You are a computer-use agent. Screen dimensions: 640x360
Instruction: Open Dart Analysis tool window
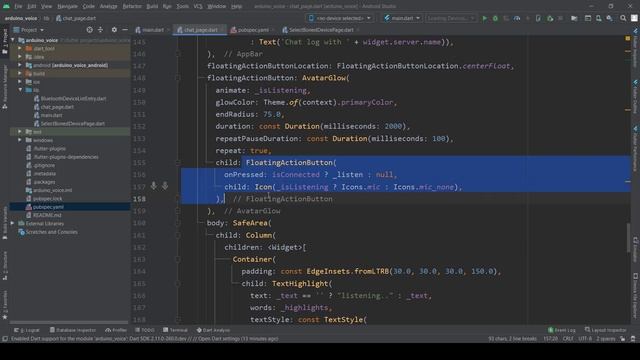coord(213,330)
